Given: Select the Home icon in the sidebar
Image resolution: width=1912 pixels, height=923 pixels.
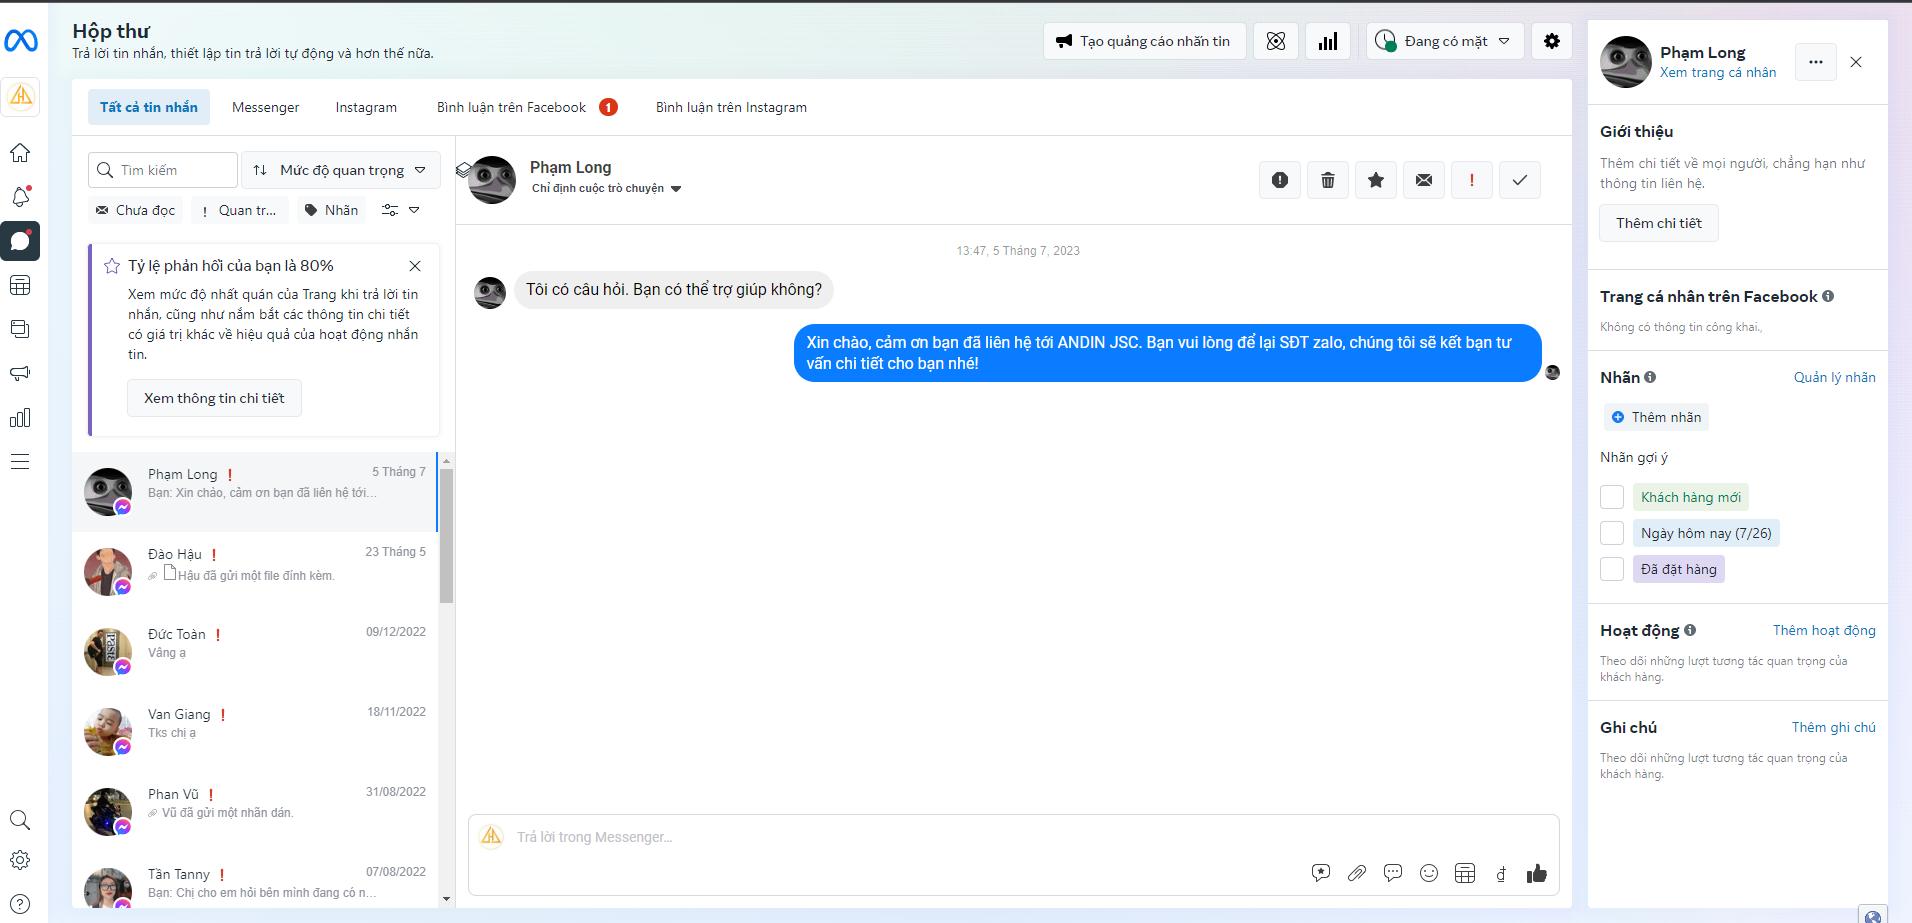Looking at the screenshot, I should (20, 152).
